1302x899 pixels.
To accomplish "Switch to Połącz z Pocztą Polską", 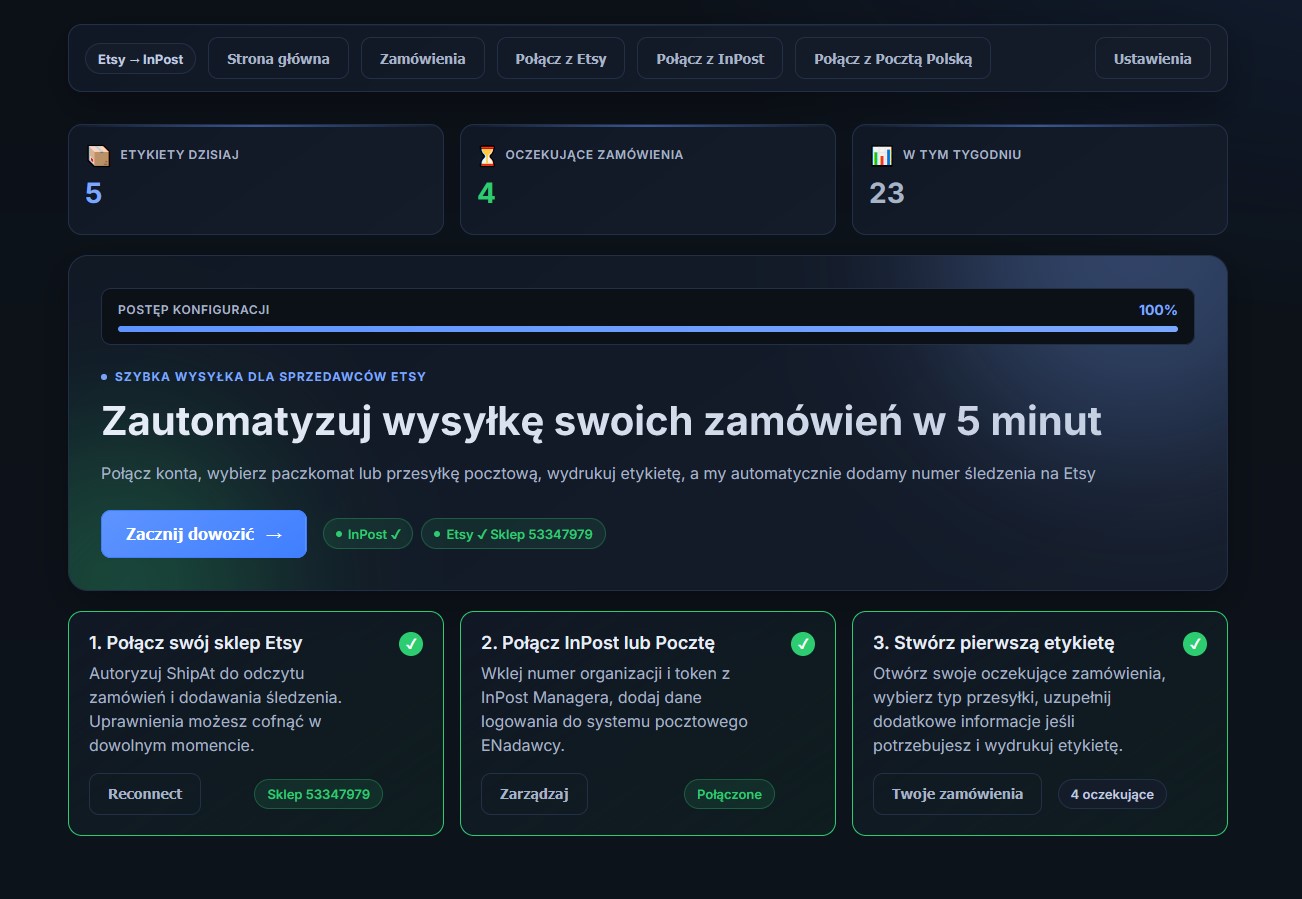I will coord(892,58).
